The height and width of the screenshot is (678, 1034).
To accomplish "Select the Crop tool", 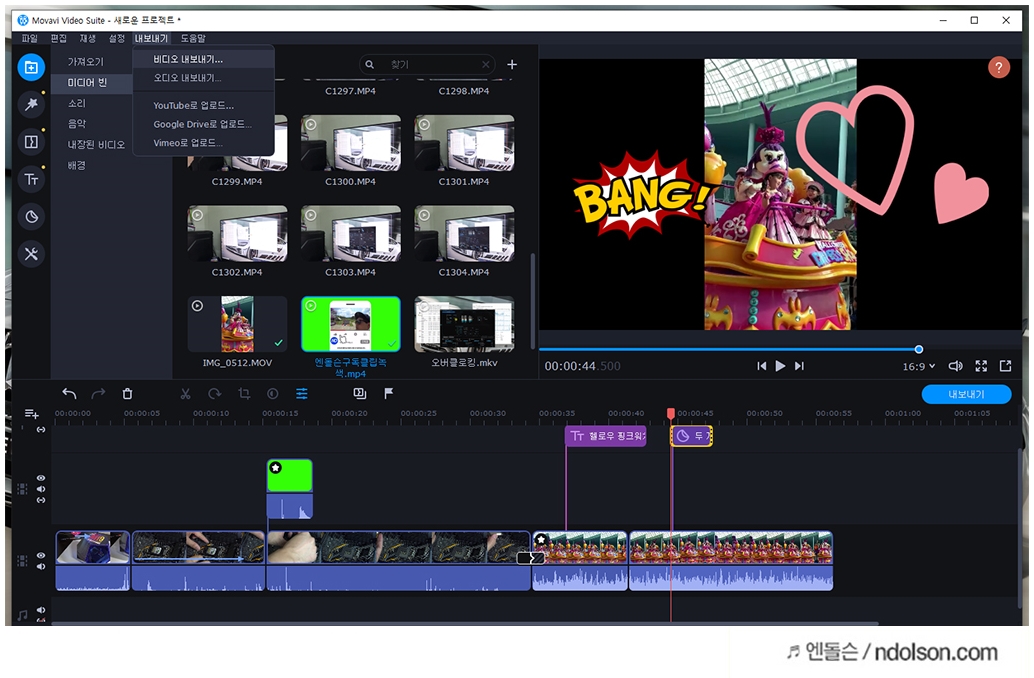I will [244, 394].
